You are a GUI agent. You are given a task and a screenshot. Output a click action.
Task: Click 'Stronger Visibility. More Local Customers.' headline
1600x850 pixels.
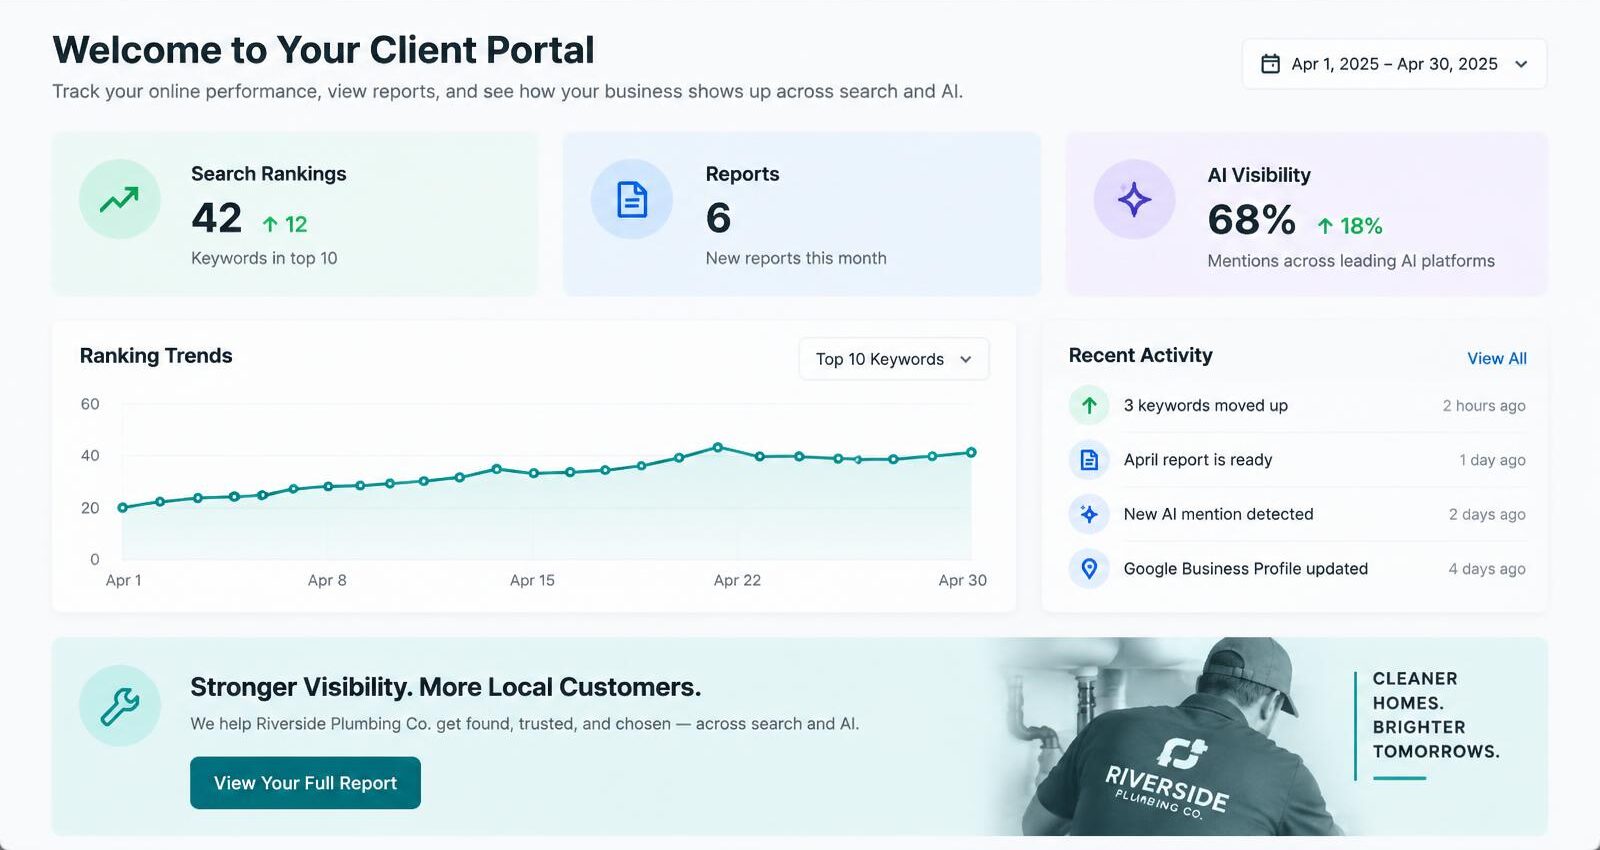coord(446,687)
